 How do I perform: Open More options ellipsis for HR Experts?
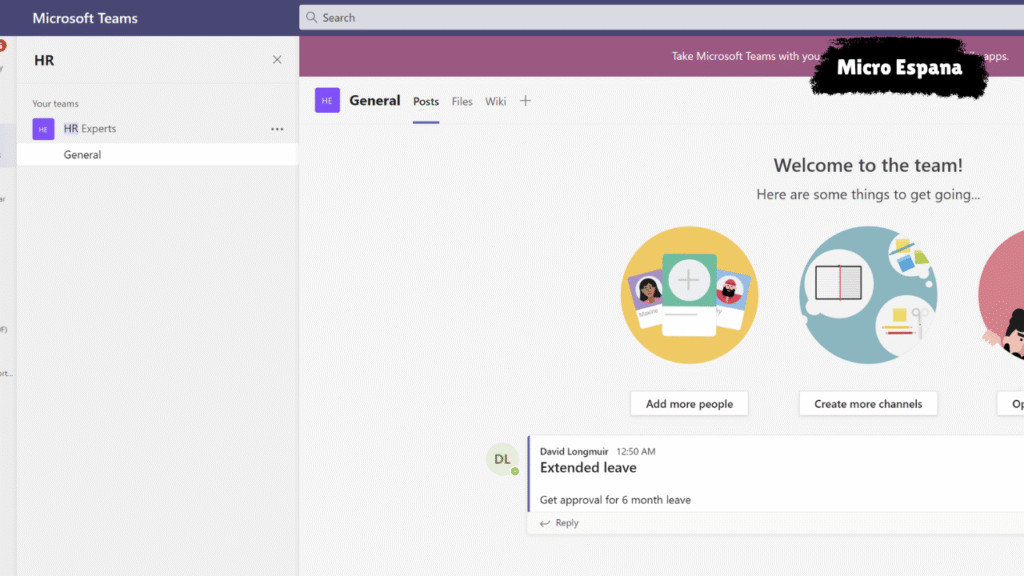pyautogui.click(x=277, y=129)
